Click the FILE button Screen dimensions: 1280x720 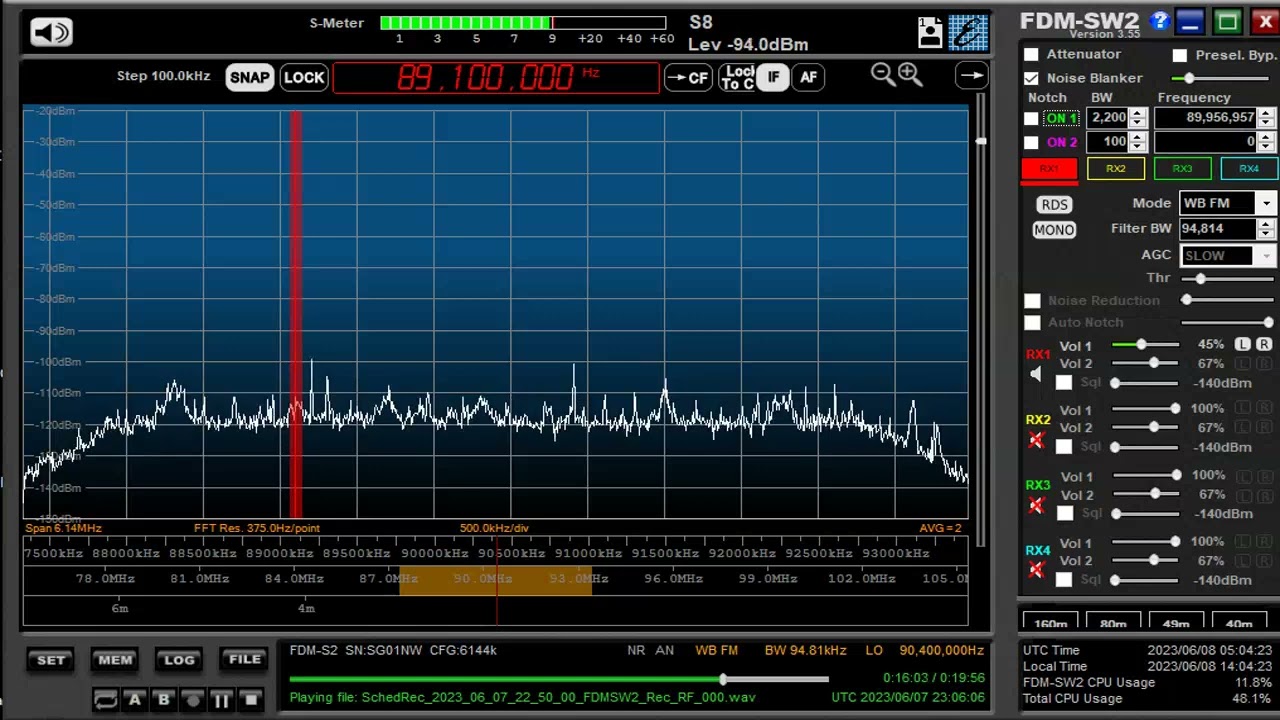(245, 660)
